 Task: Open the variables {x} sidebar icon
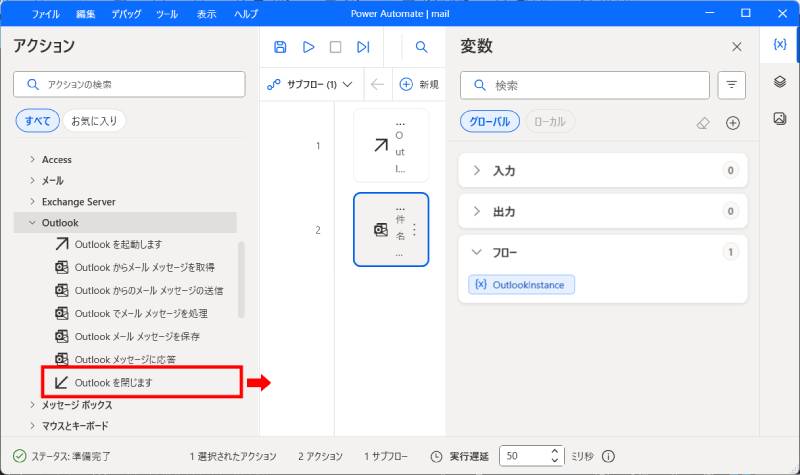[x=780, y=44]
